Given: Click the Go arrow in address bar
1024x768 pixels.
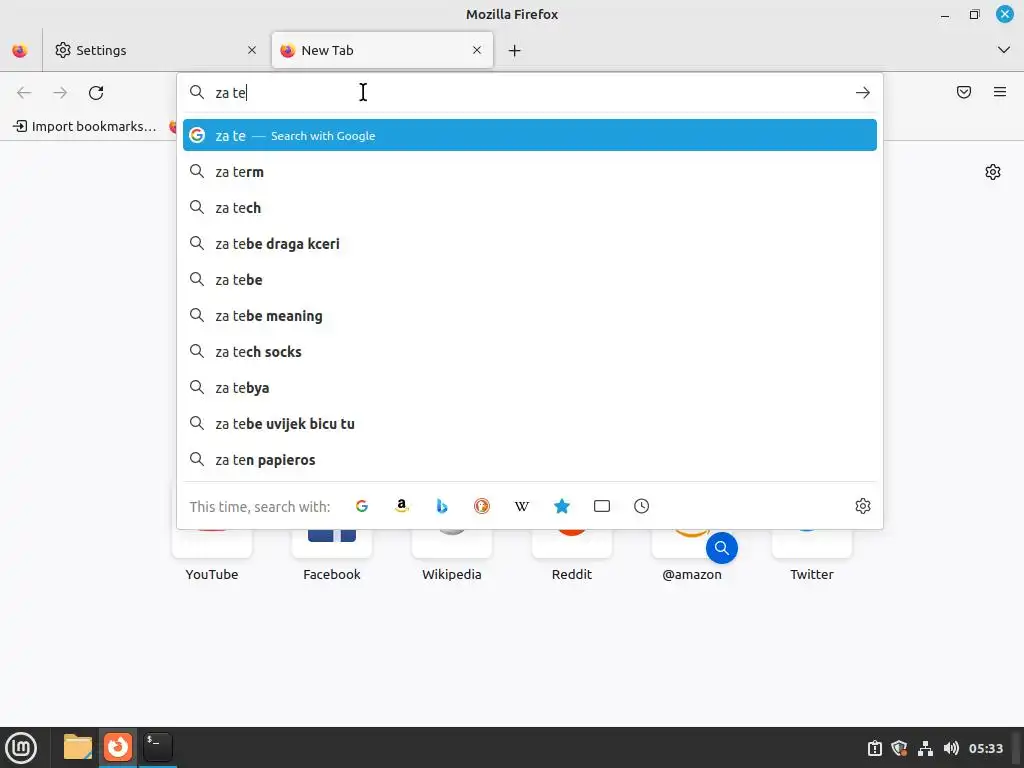Looking at the screenshot, I should 863,93.
